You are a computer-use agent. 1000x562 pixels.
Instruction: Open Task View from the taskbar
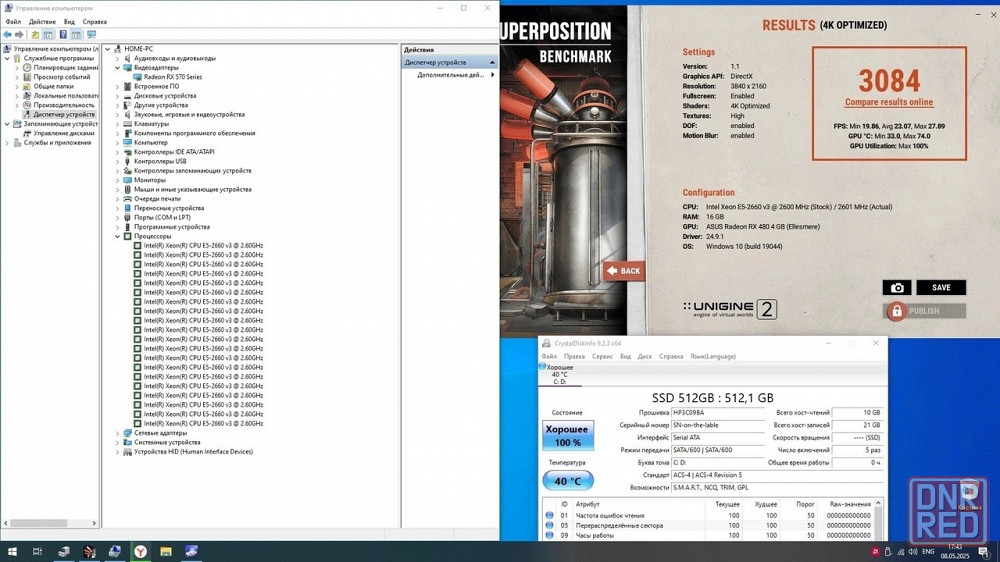37,552
